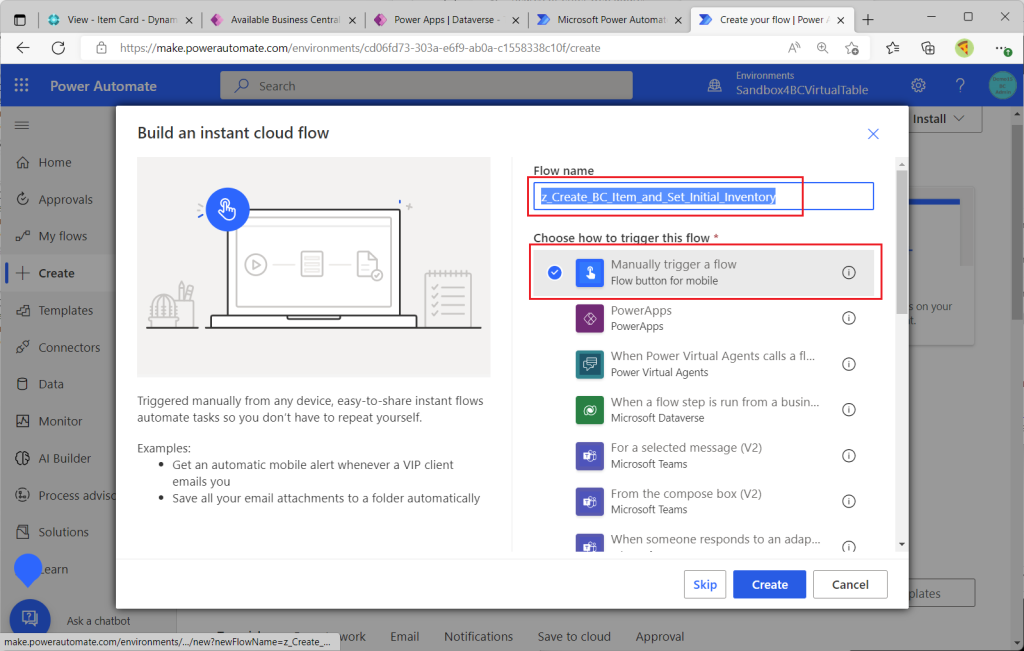Switch to Power Apps | Dataverse tab
Image resolution: width=1024 pixels, height=651 pixels.
point(446,20)
